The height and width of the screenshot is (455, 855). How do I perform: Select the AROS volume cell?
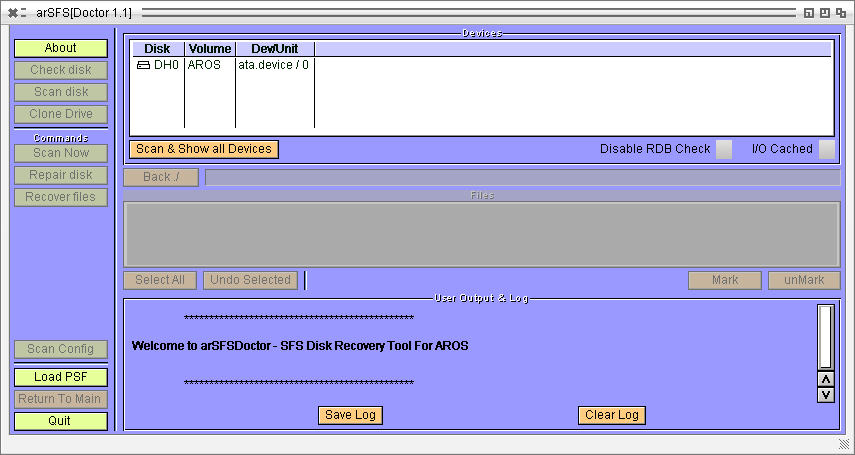click(204, 65)
